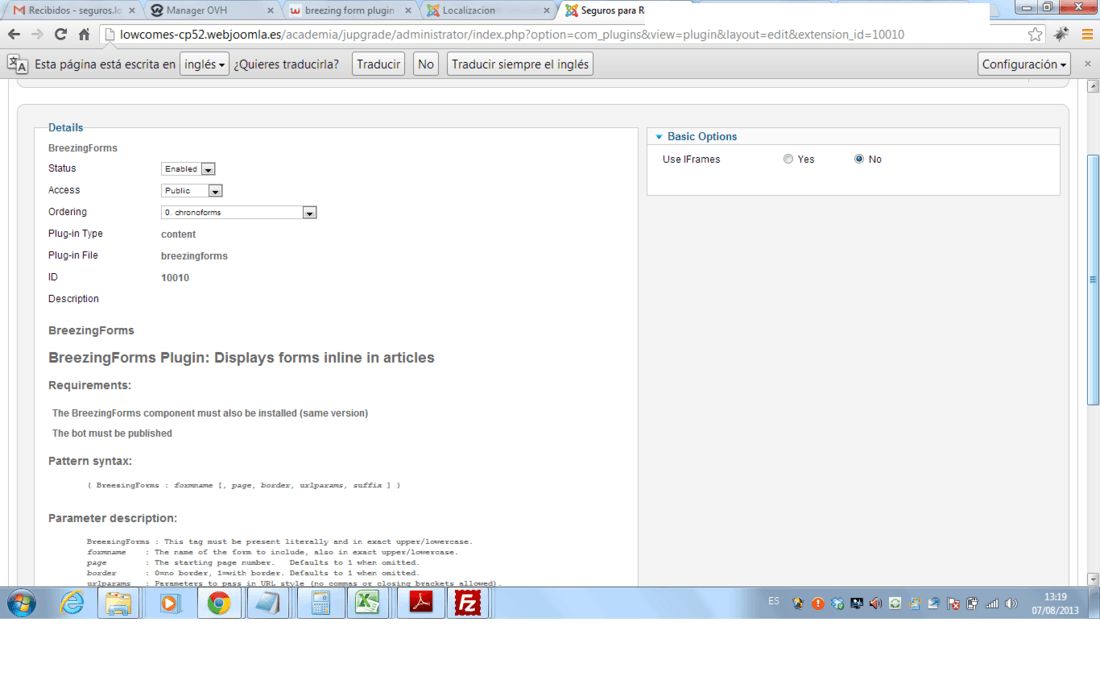
Task: Open FileZilla from the taskbar
Action: click(468, 603)
